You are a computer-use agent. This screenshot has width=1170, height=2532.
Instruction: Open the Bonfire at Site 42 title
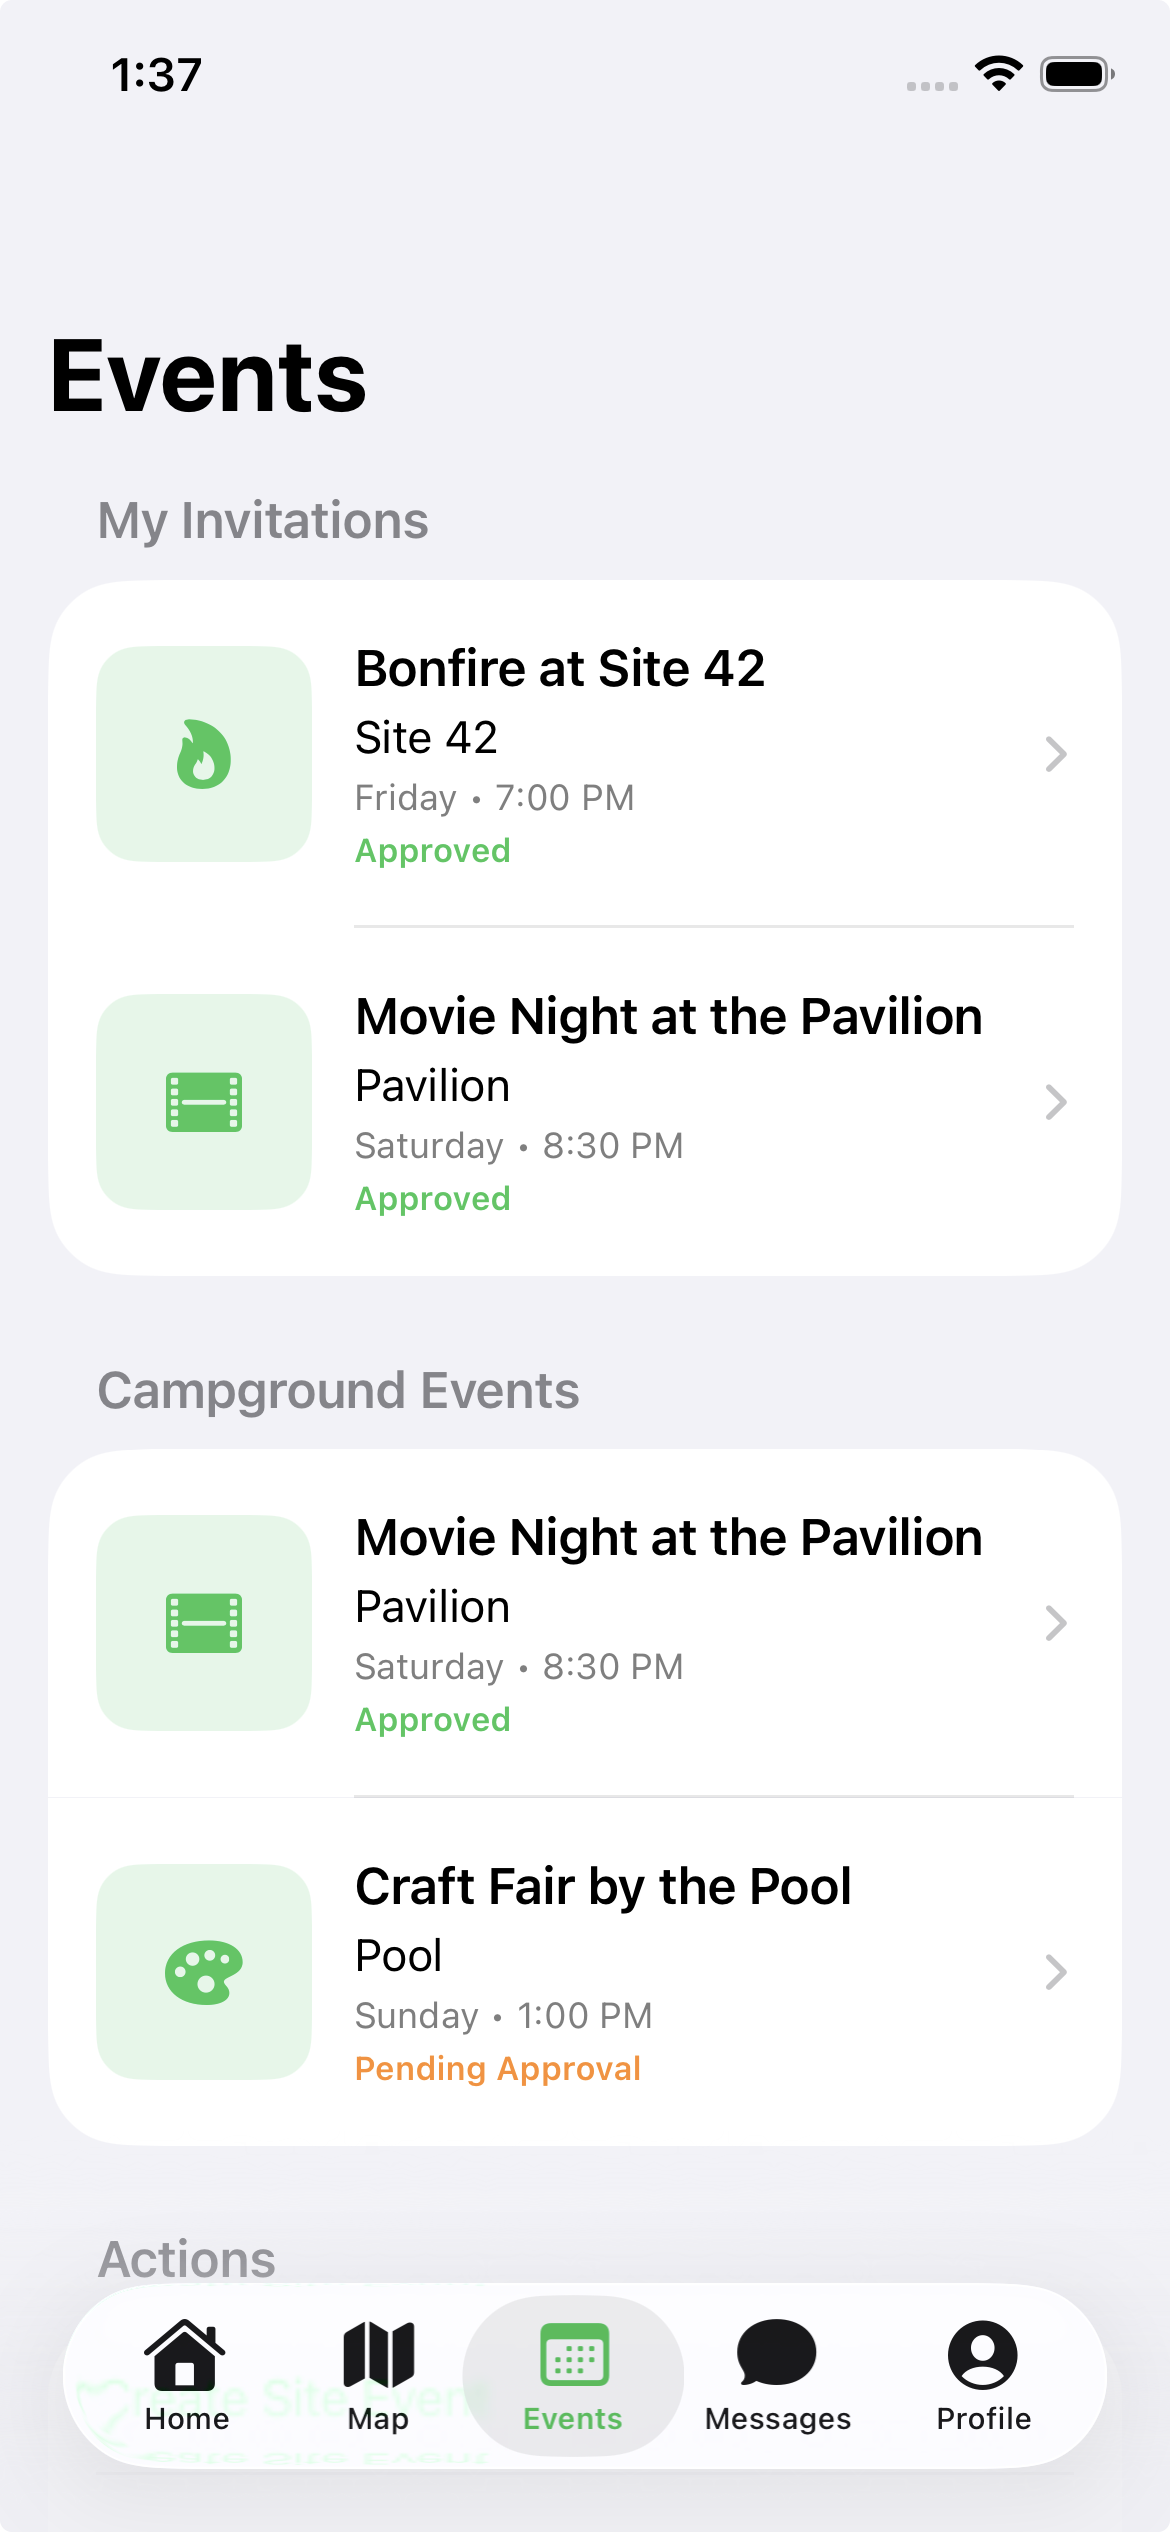pos(560,668)
